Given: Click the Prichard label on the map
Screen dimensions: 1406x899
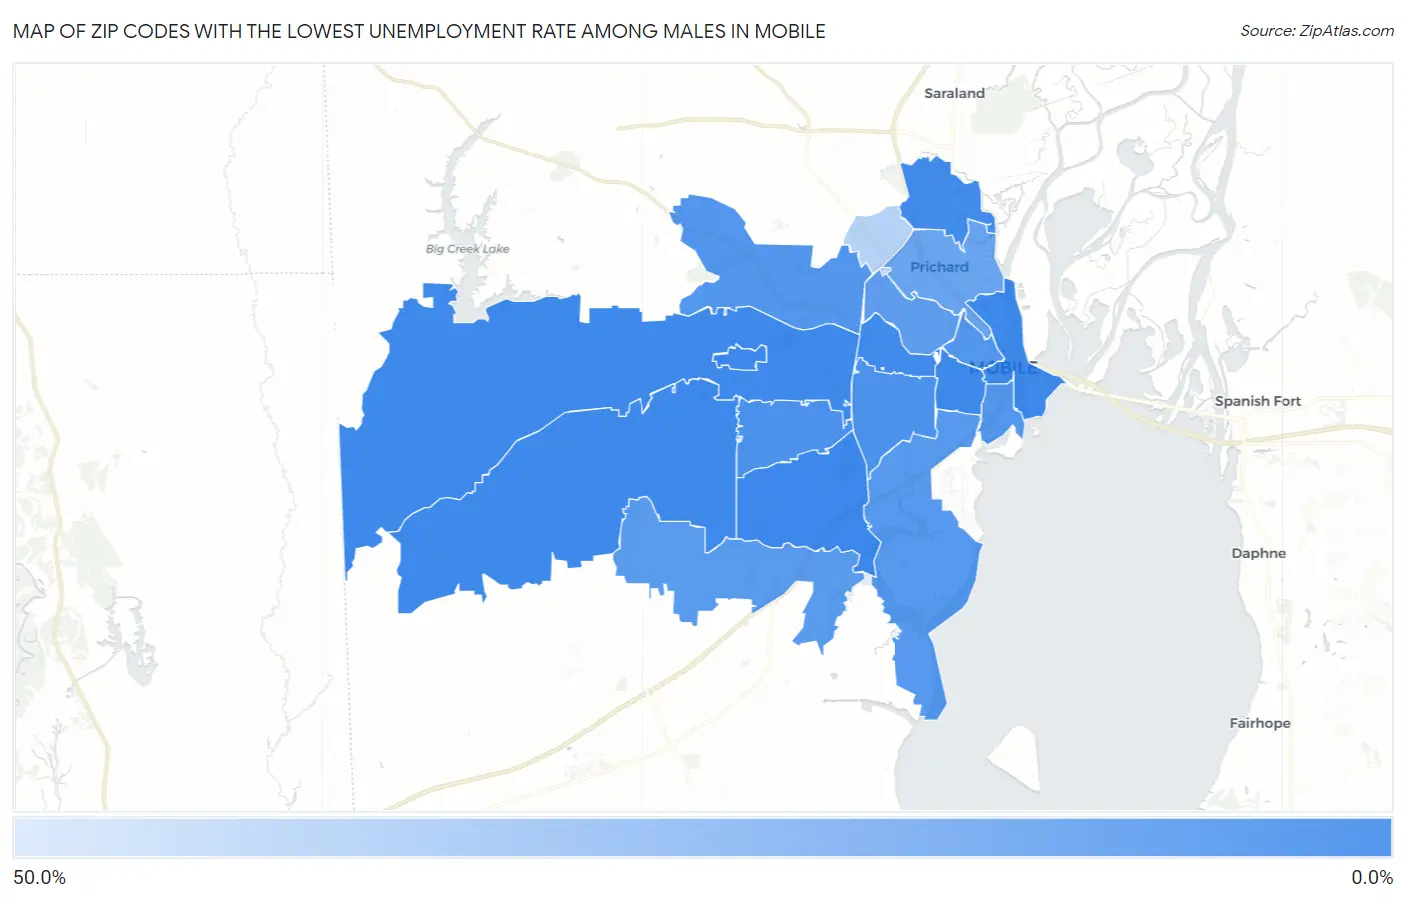Looking at the screenshot, I should coord(939,267).
